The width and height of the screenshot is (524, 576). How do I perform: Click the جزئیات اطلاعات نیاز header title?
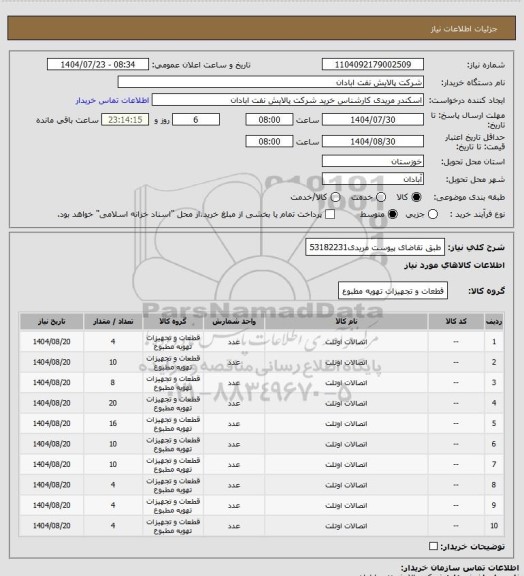click(x=464, y=29)
